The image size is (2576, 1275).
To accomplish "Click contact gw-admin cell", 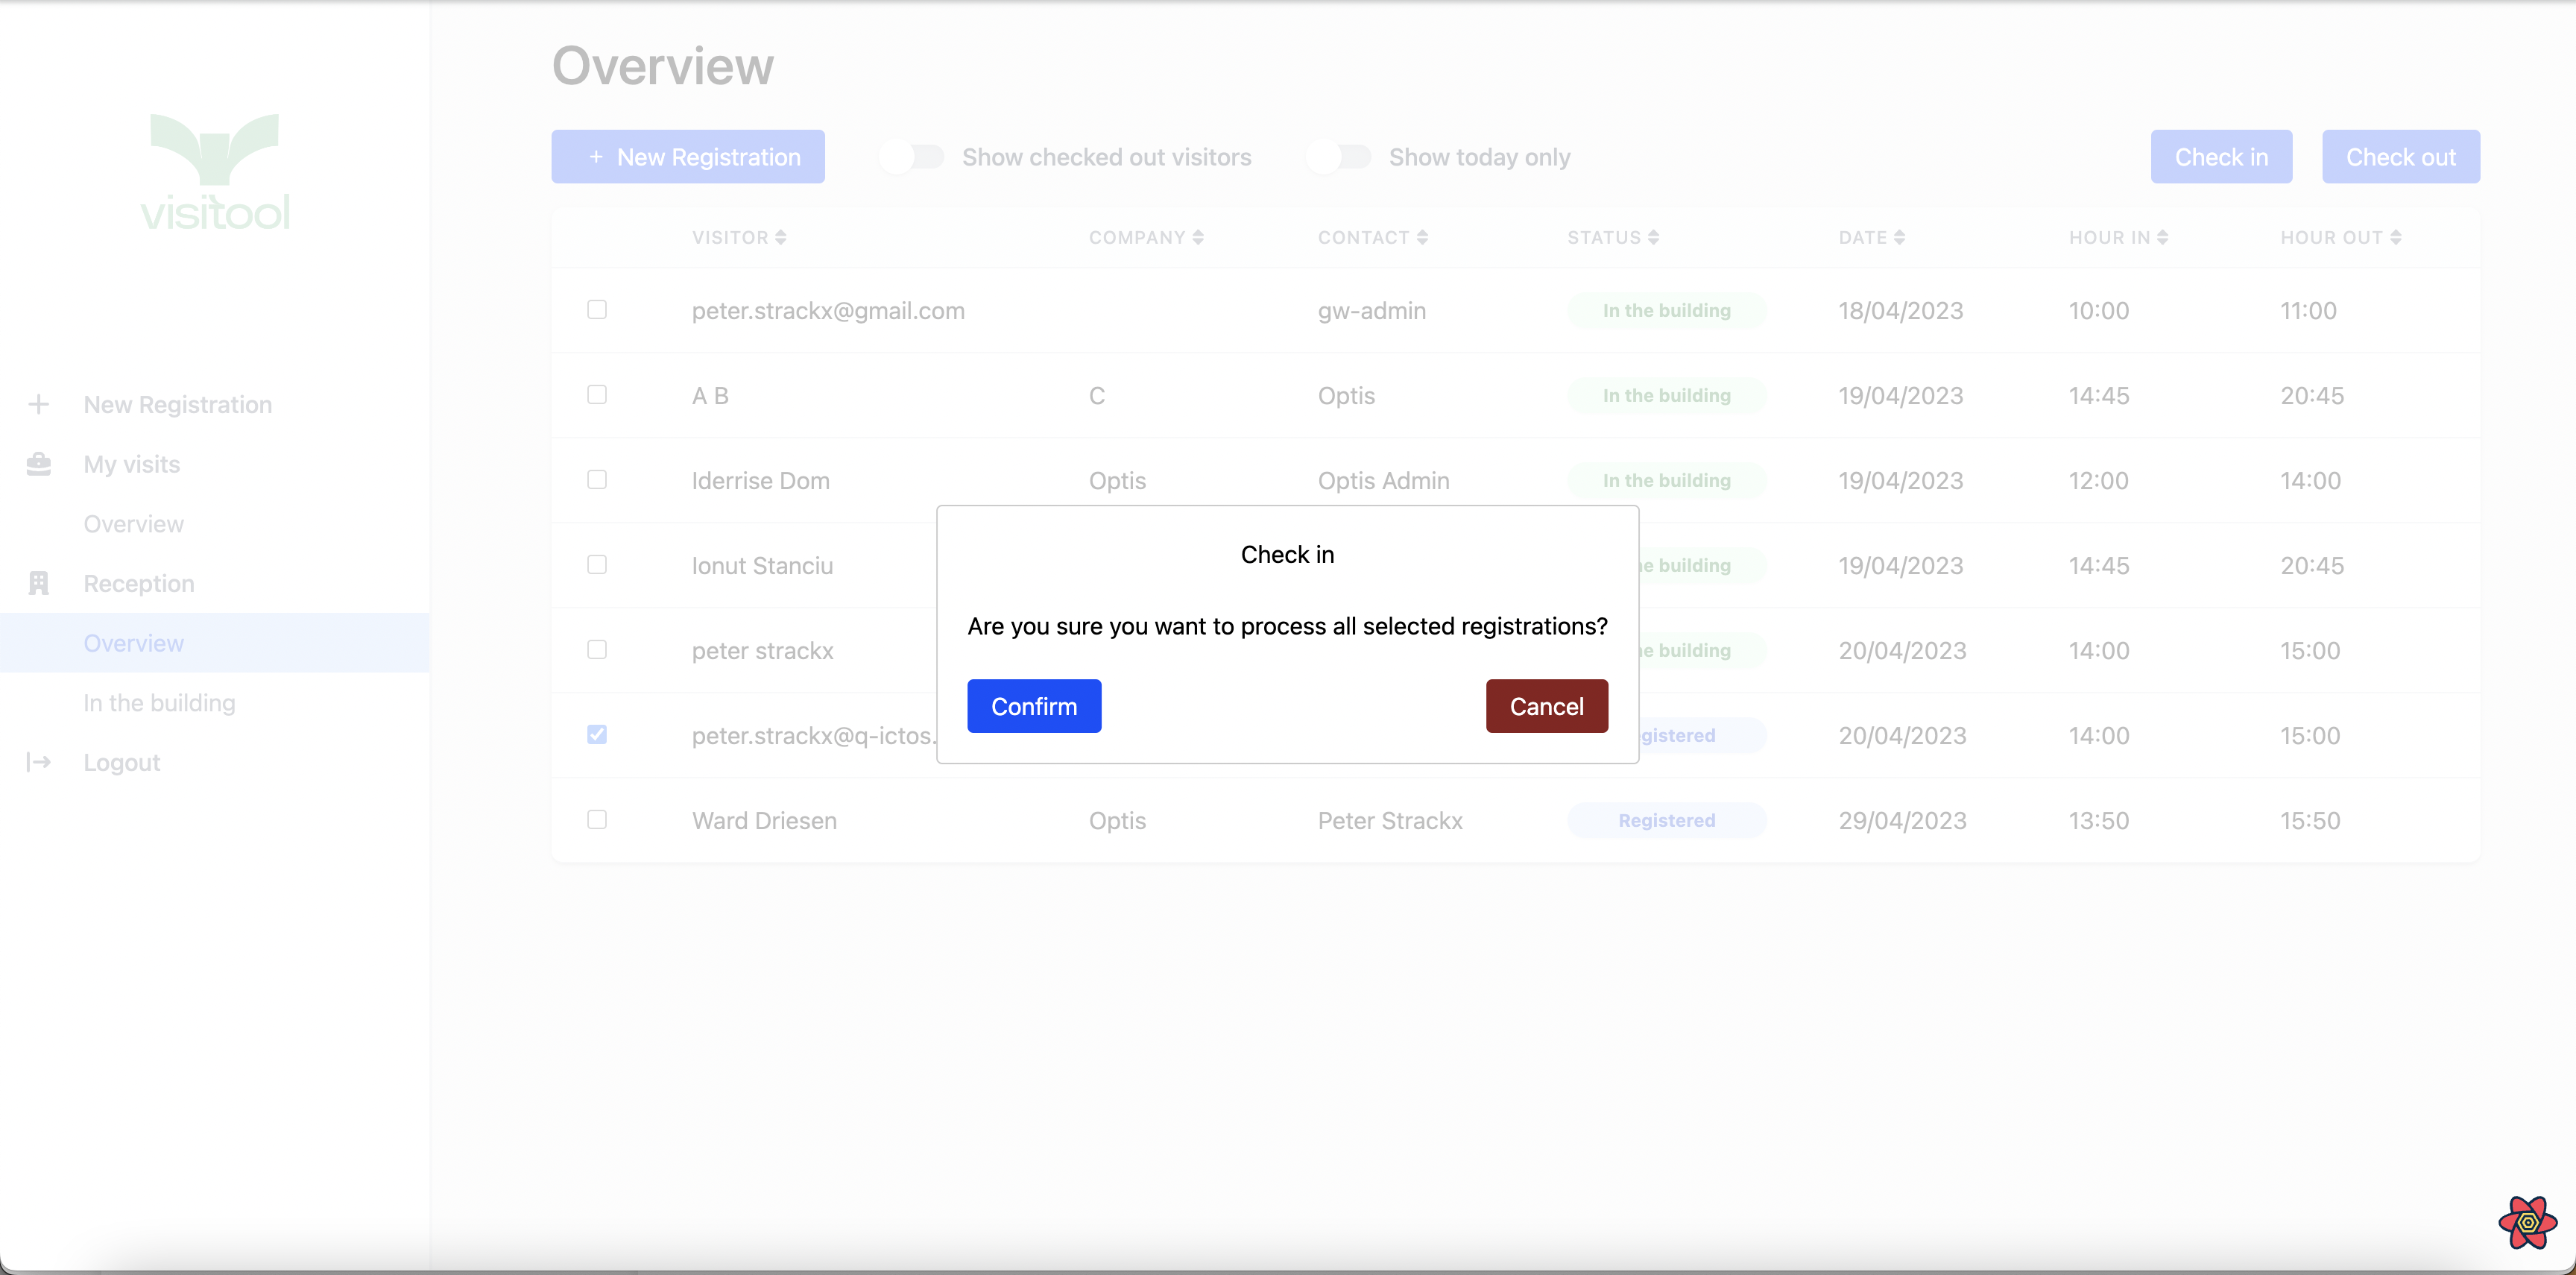I will click(1372, 311).
